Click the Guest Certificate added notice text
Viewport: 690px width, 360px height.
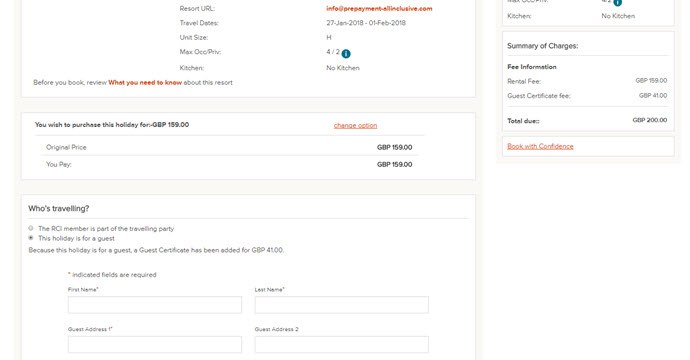156,250
